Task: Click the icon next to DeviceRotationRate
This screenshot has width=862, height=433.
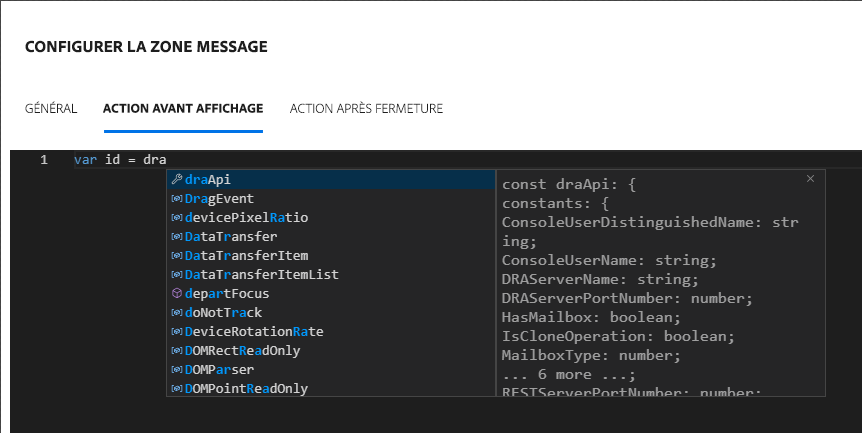Action: (177, 332)
